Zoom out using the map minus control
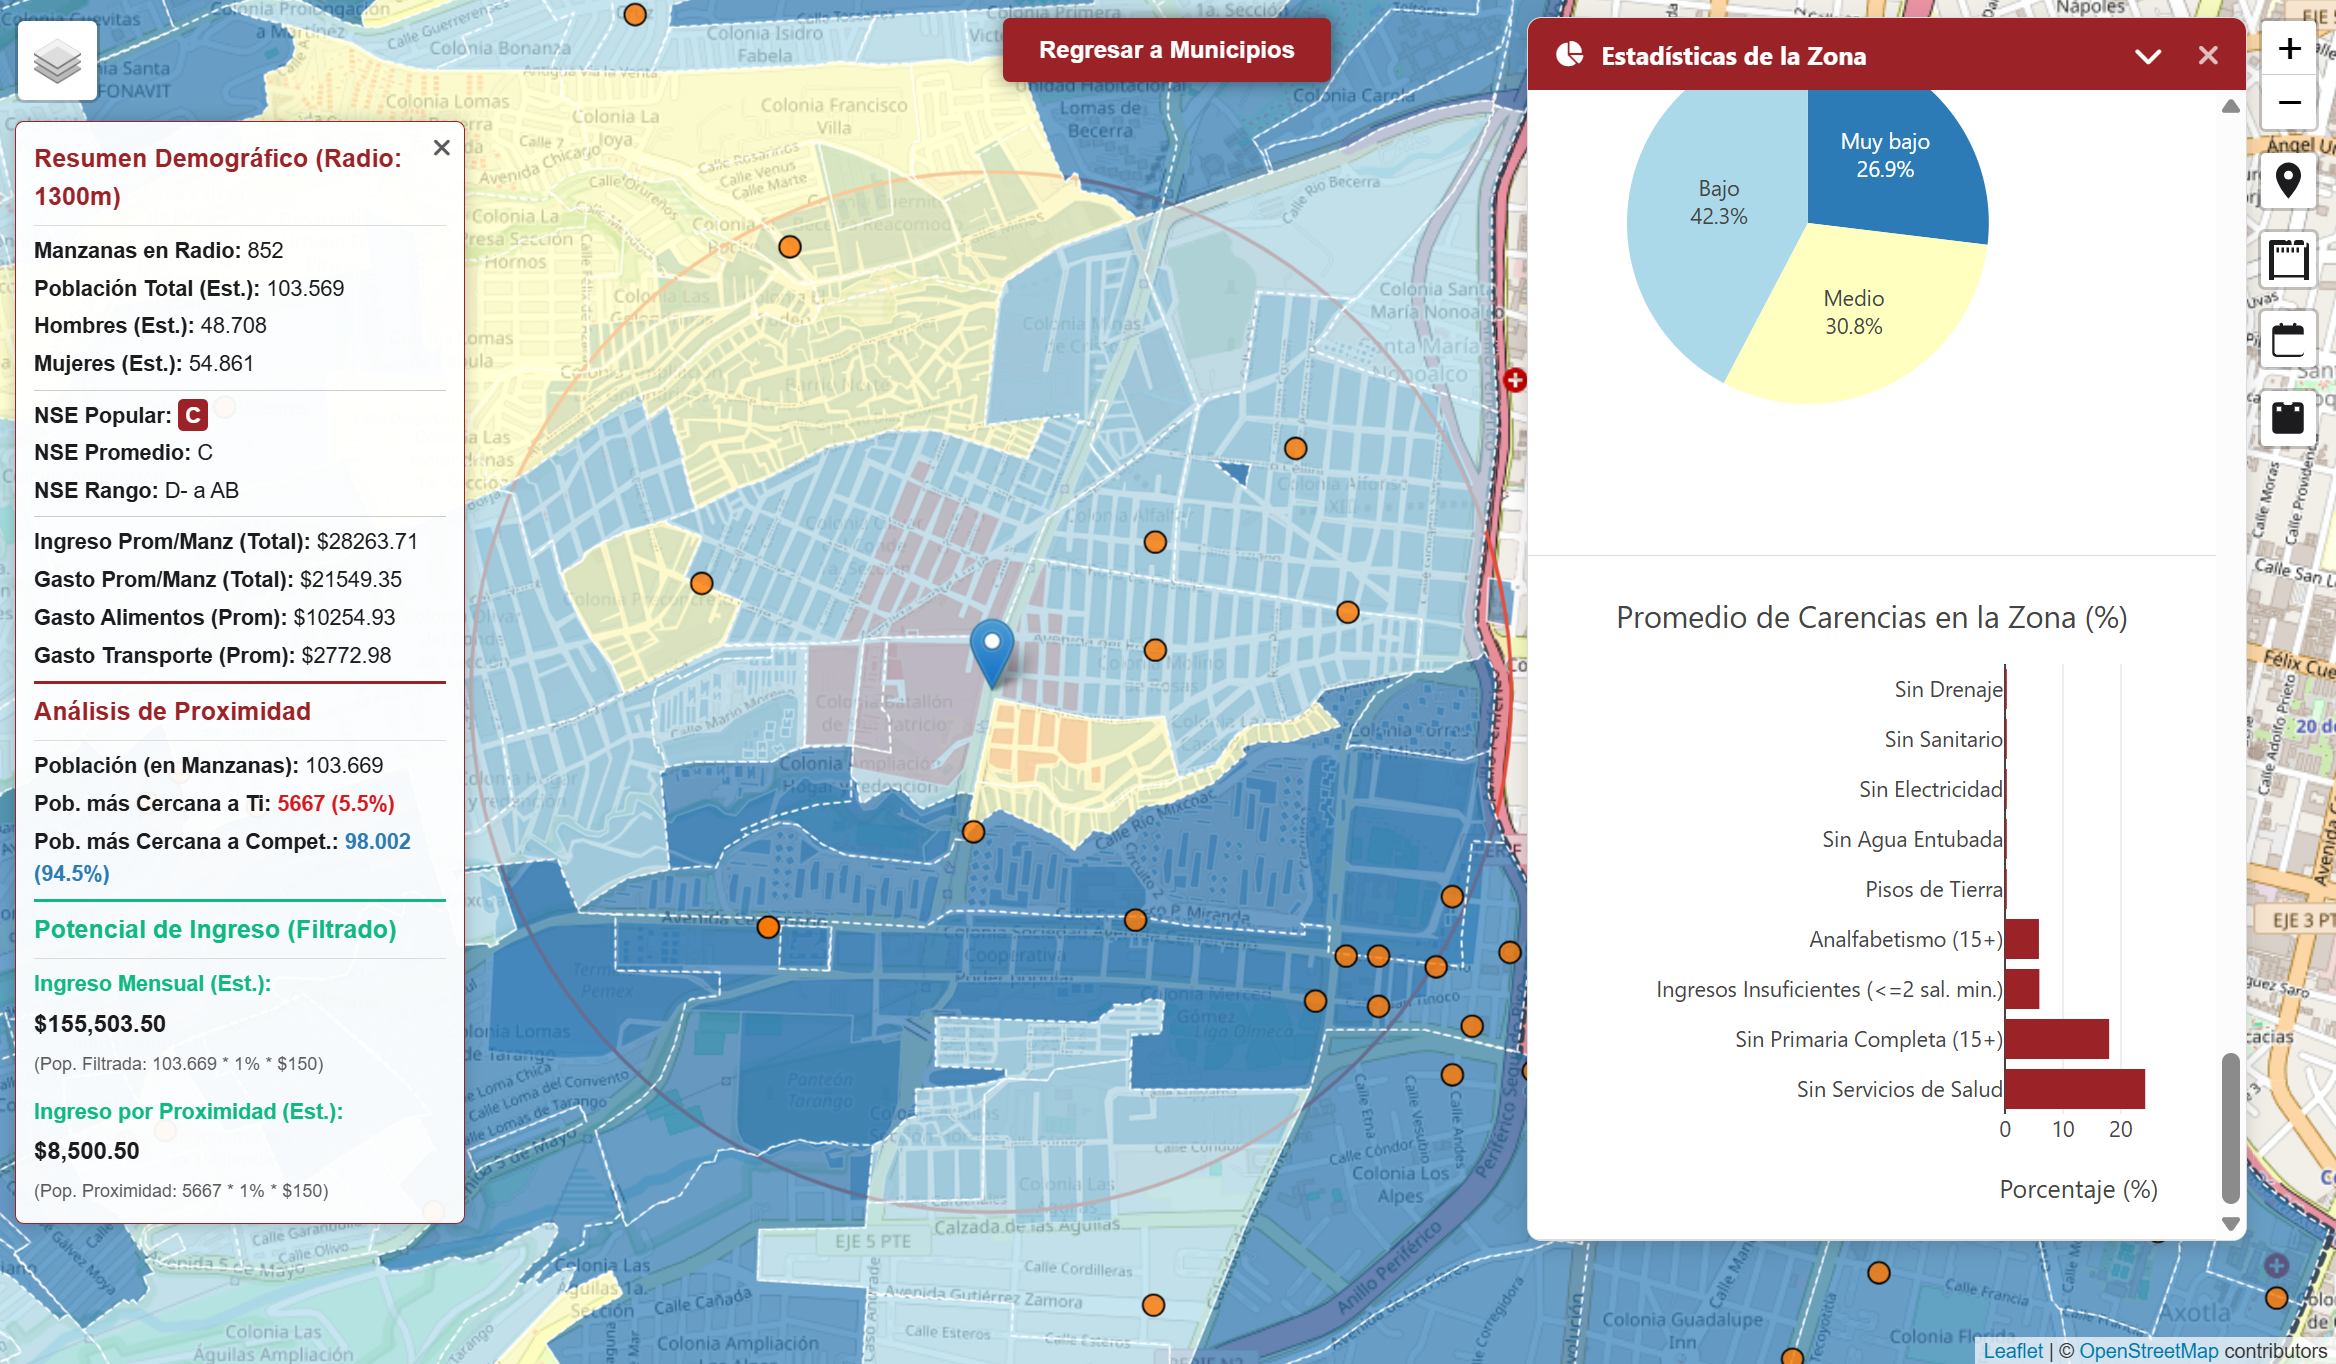This screenshot has height=1364, width=2336. [2289, 103]
